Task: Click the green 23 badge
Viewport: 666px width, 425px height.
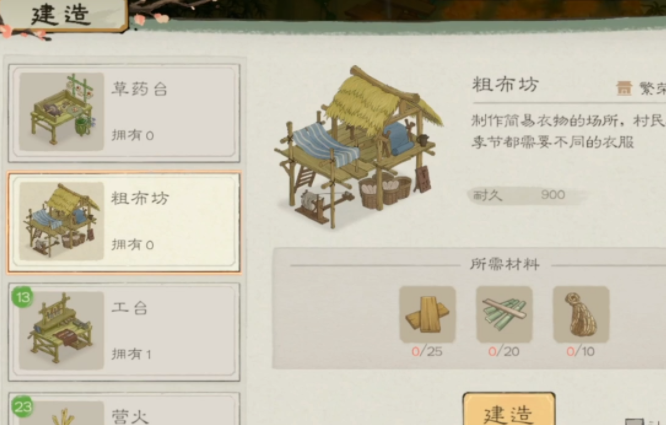Action: coord(23,407)
